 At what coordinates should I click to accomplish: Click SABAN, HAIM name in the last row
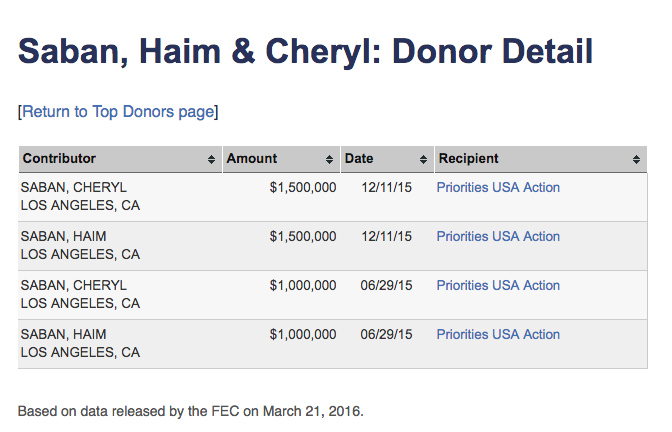tap(64, 334)
